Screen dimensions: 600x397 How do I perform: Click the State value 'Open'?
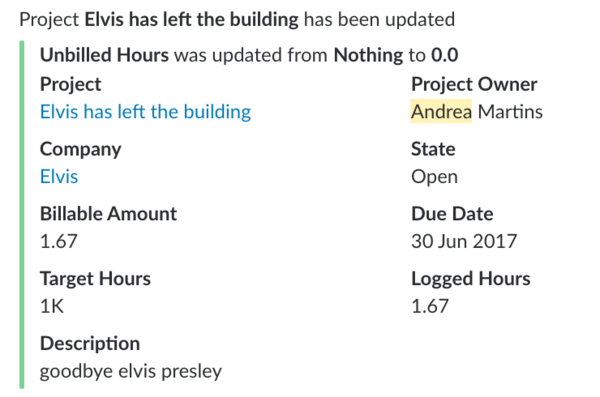(434, 177)
